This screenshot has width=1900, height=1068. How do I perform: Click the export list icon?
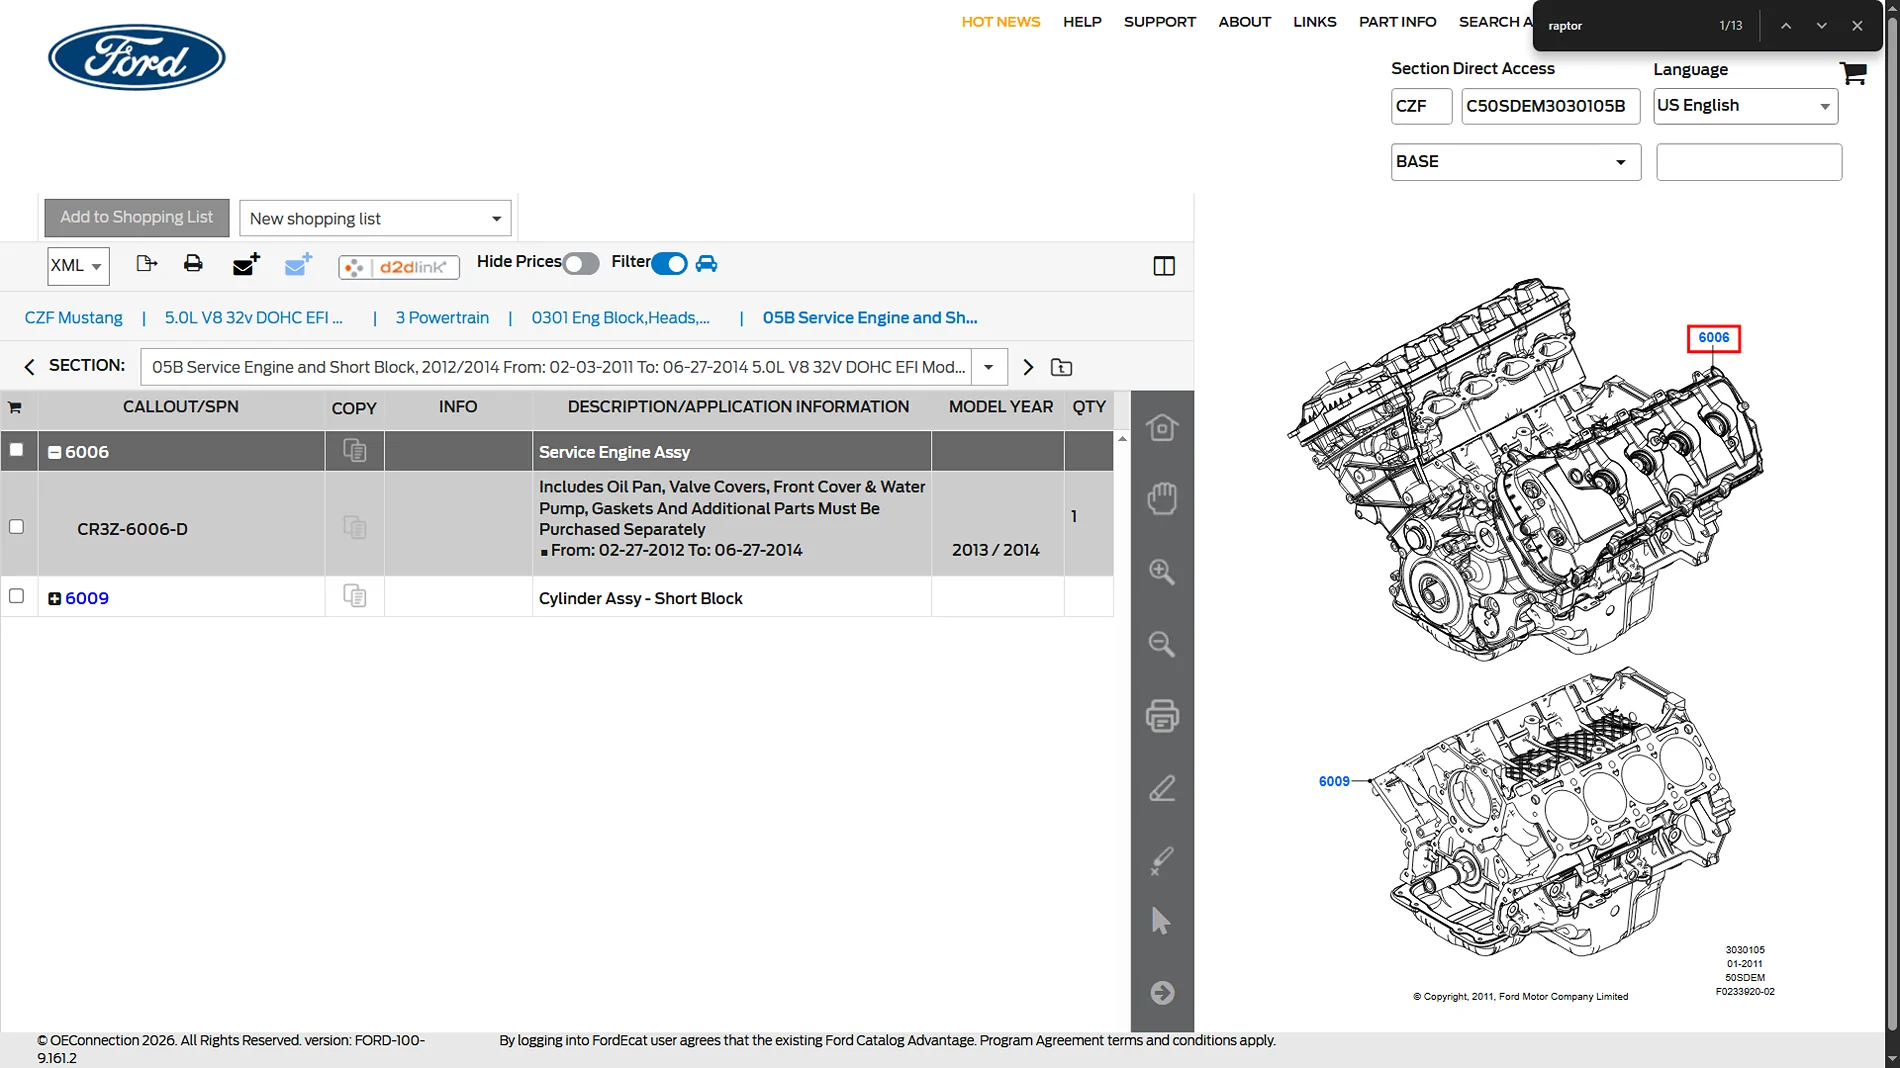click(147, 264)
